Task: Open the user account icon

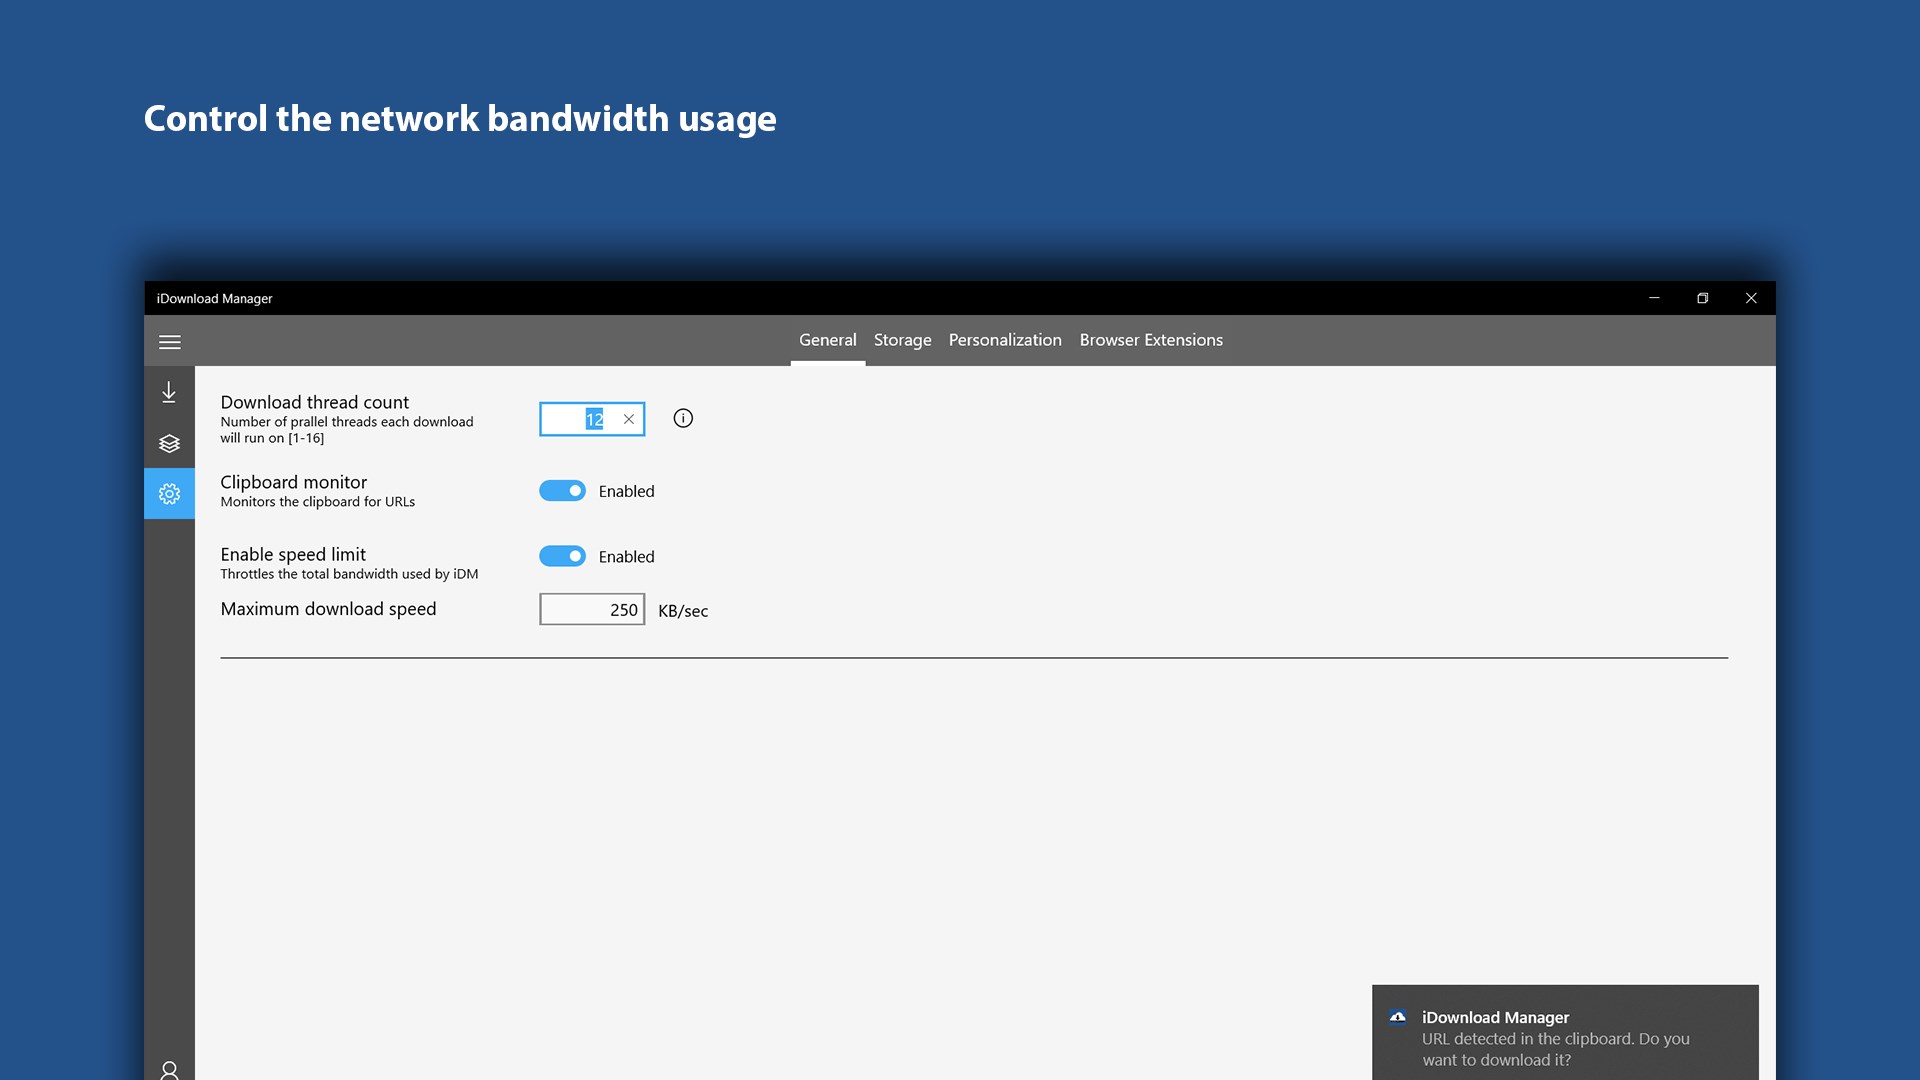Action: click(169, 1070)
